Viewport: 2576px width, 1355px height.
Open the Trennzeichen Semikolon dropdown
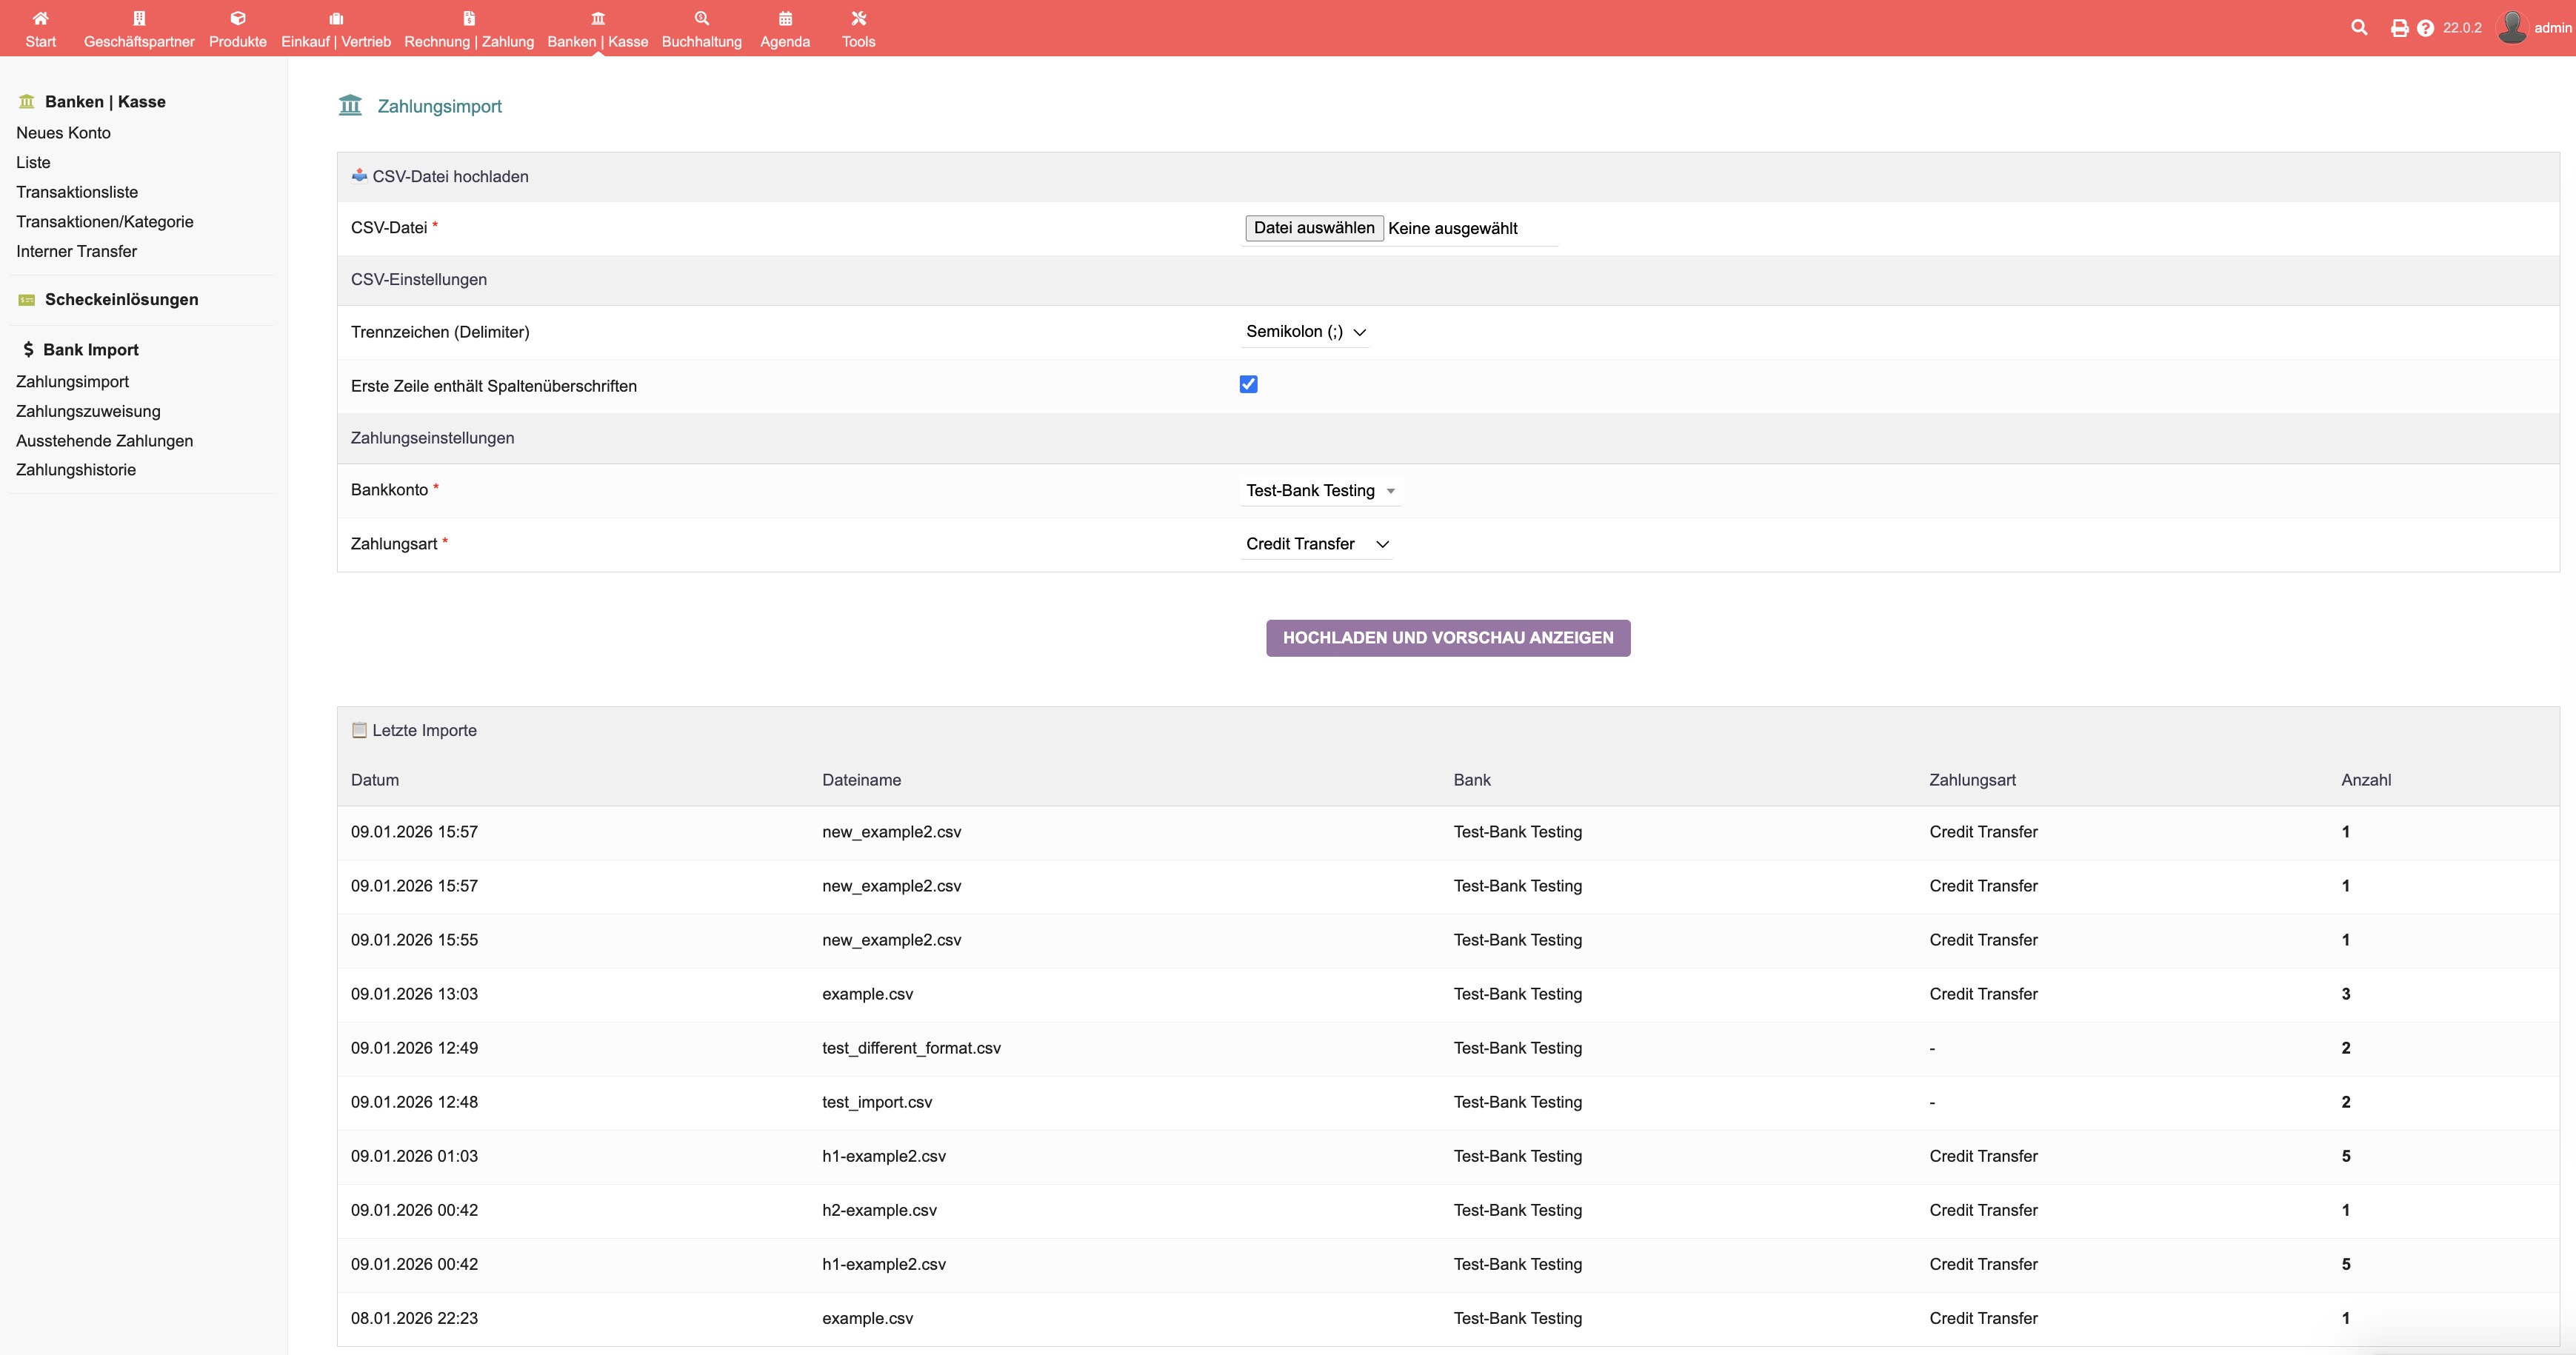point(1304,332)
